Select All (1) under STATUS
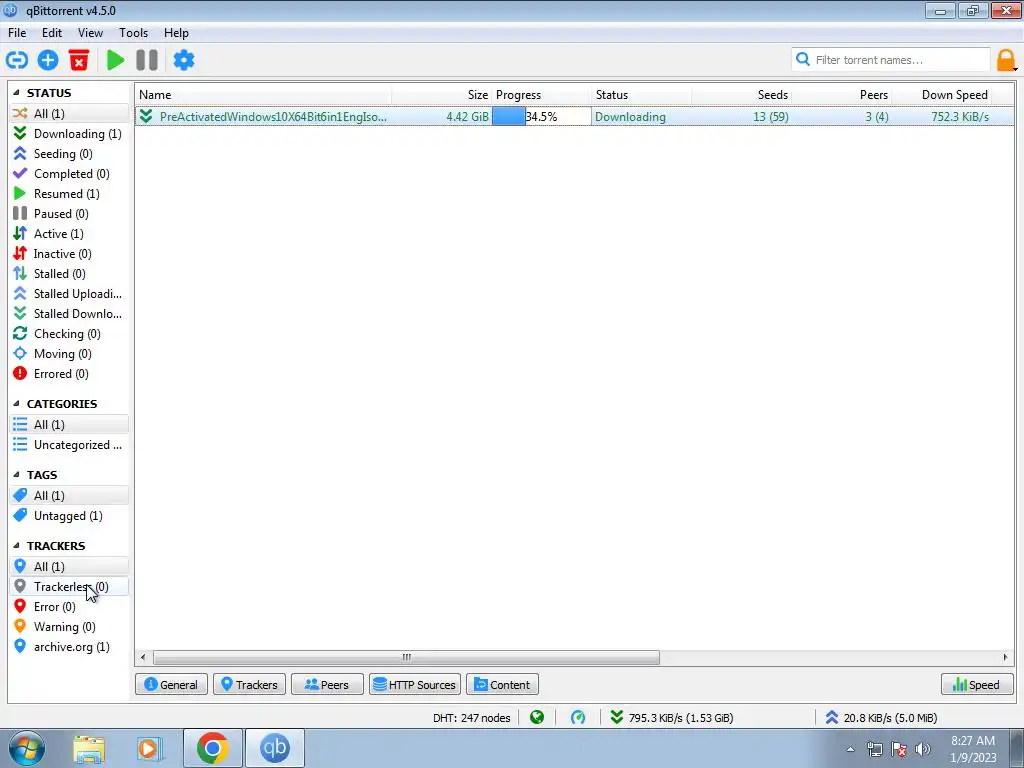The width and height of the screenshot is (1024, 768). (69, 114)
